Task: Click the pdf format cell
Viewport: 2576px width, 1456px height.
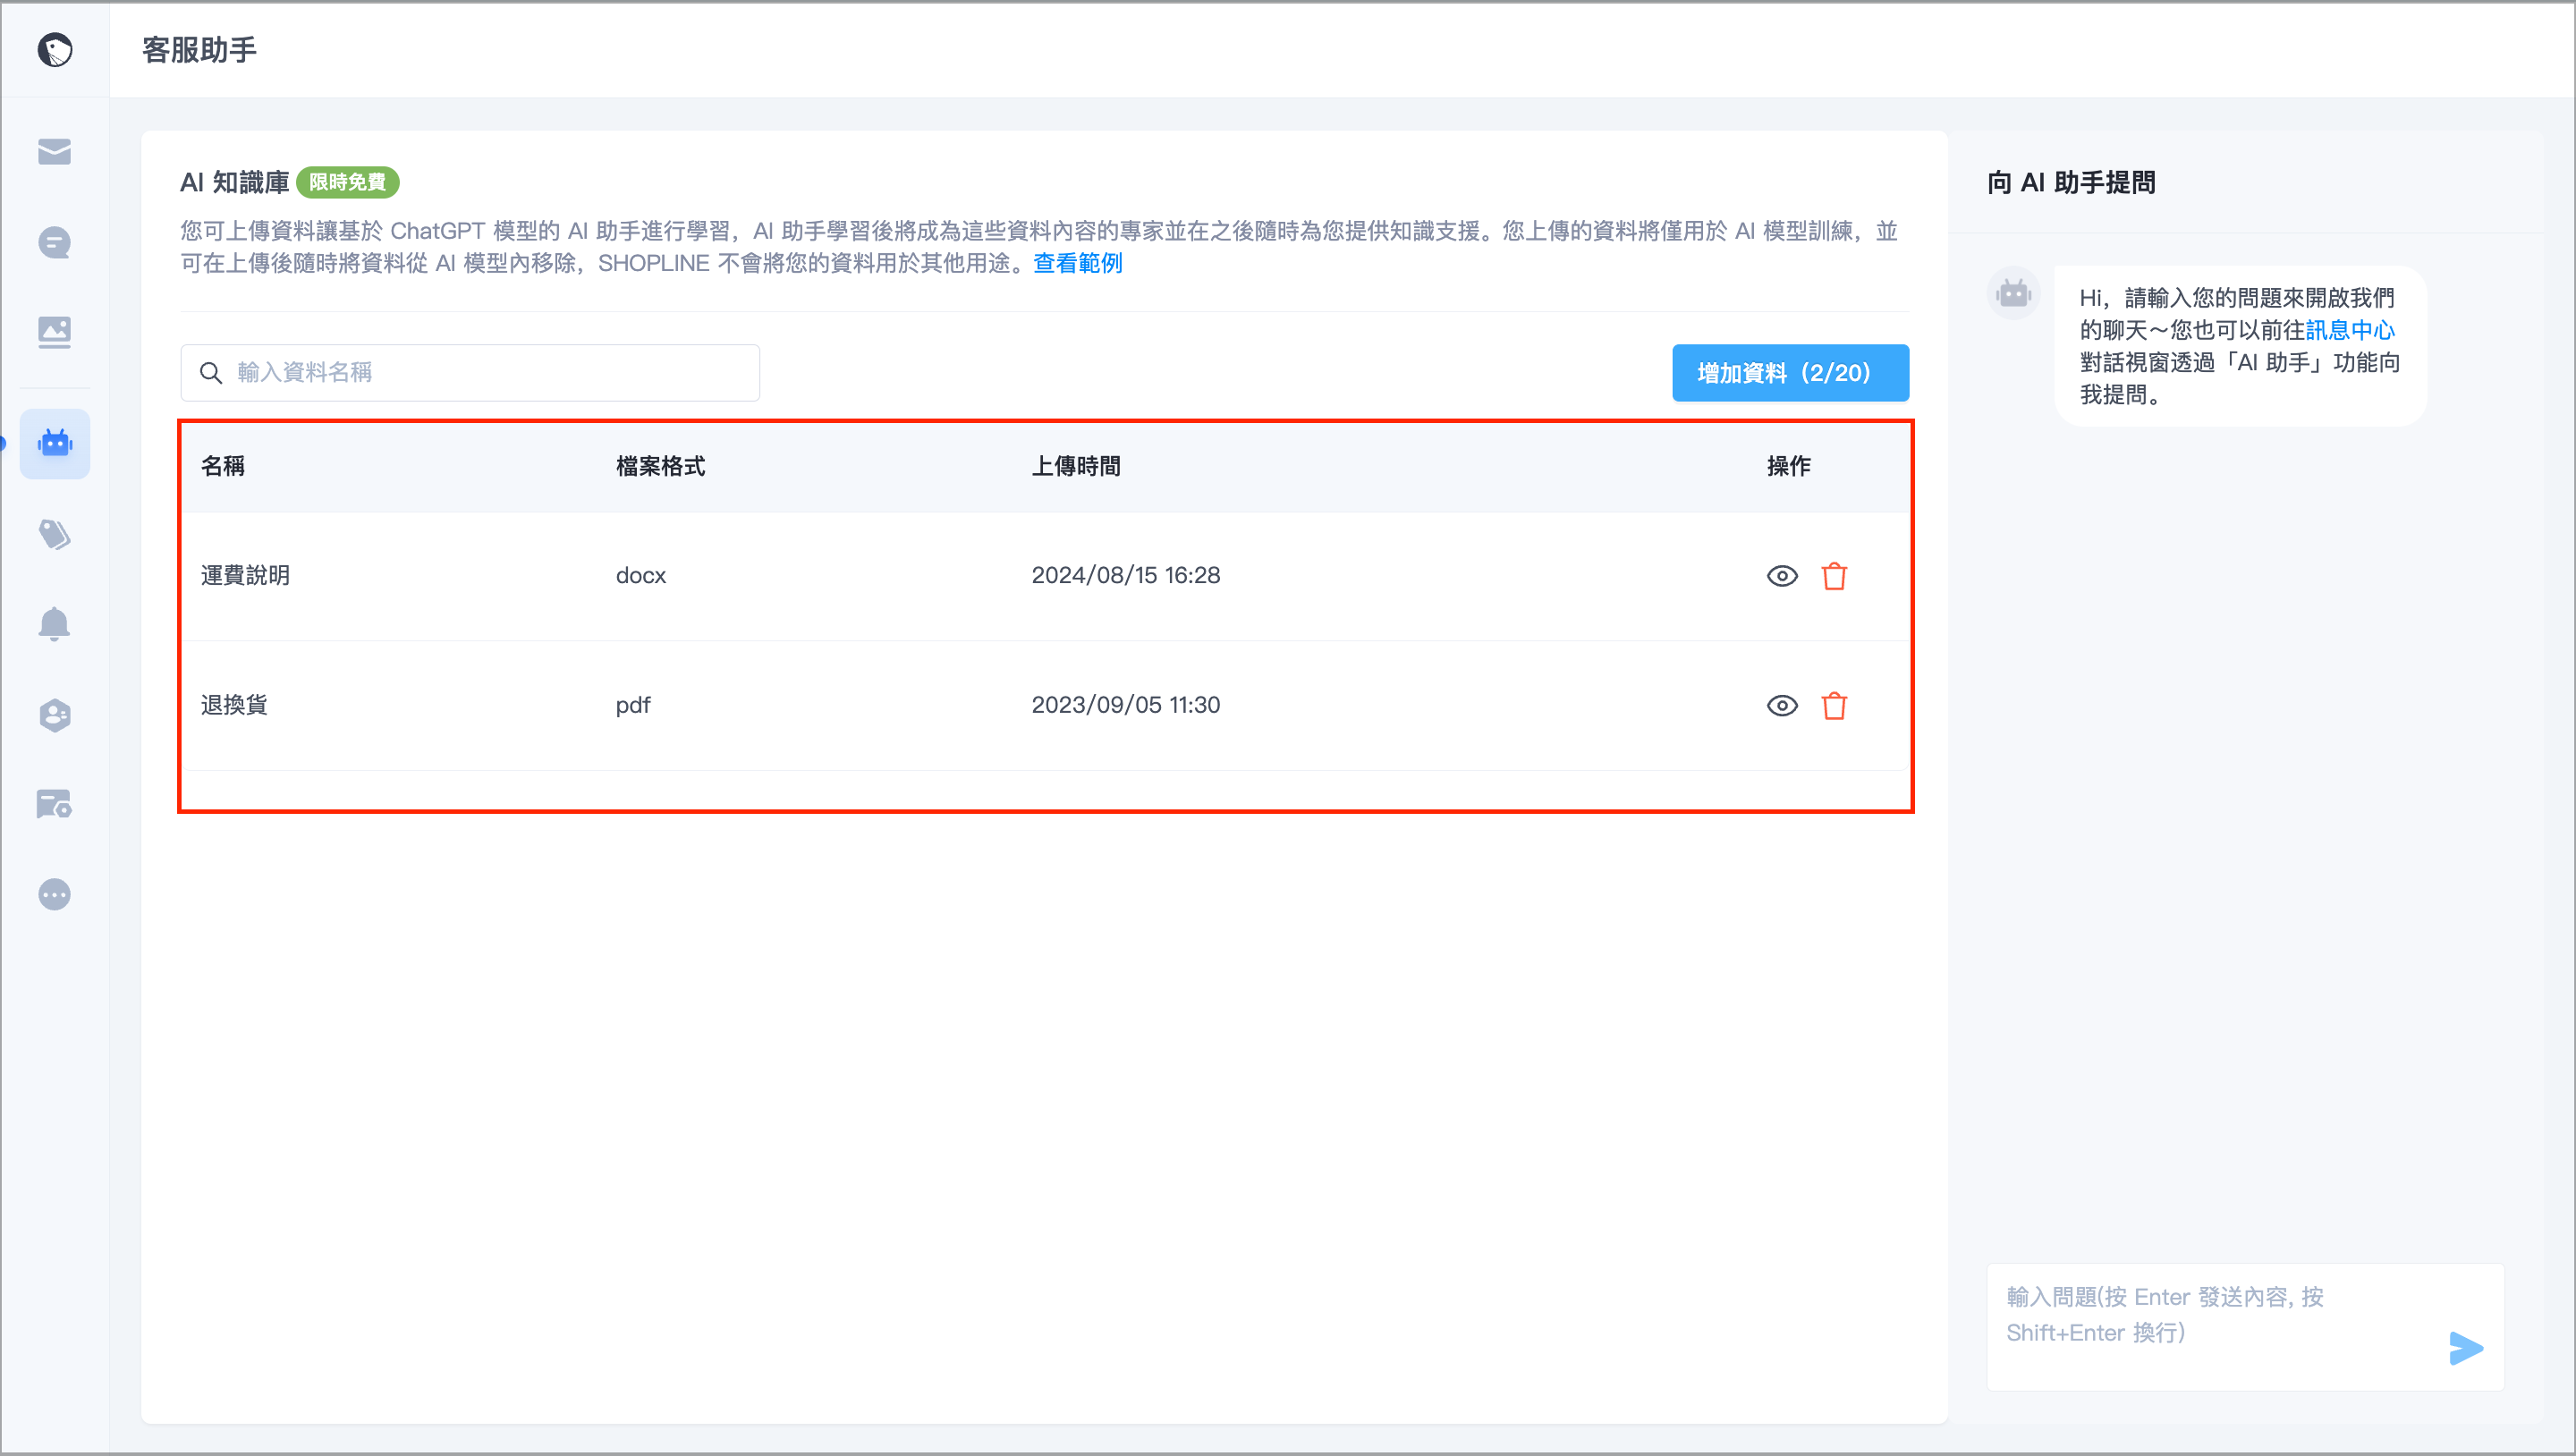Action: [x=633, y=705]
